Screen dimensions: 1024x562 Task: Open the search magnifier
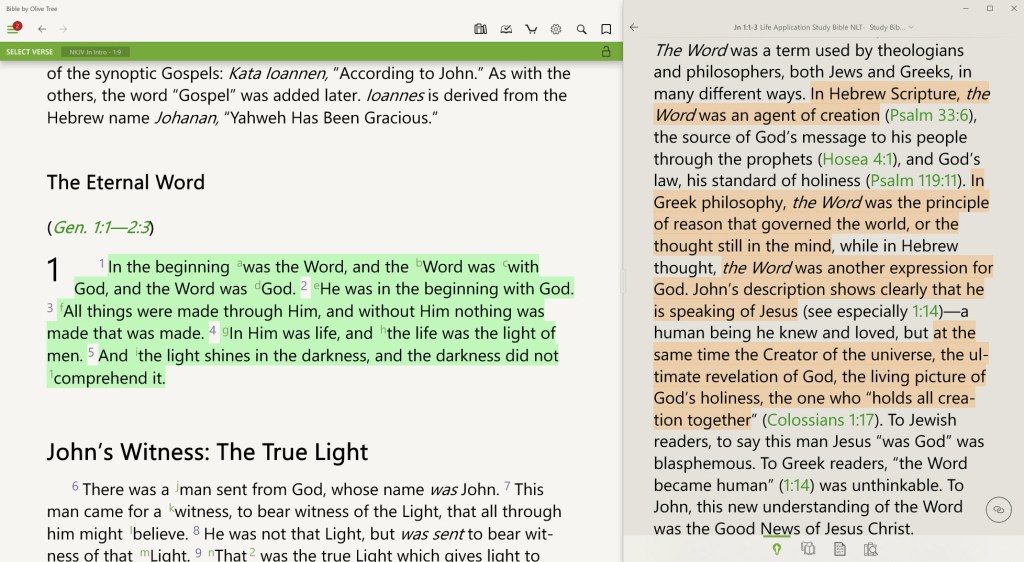tap(581, 29)
